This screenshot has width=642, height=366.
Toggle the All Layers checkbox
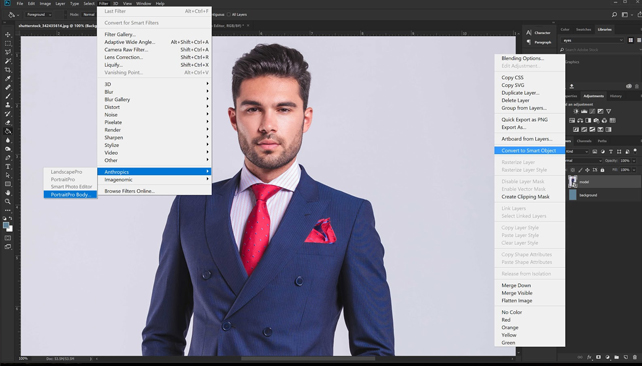coord(228,14)
